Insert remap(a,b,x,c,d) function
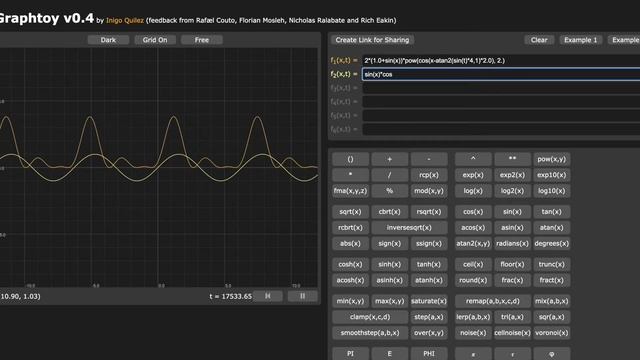The width and height of the screenshot is (640, 360). 493,301
